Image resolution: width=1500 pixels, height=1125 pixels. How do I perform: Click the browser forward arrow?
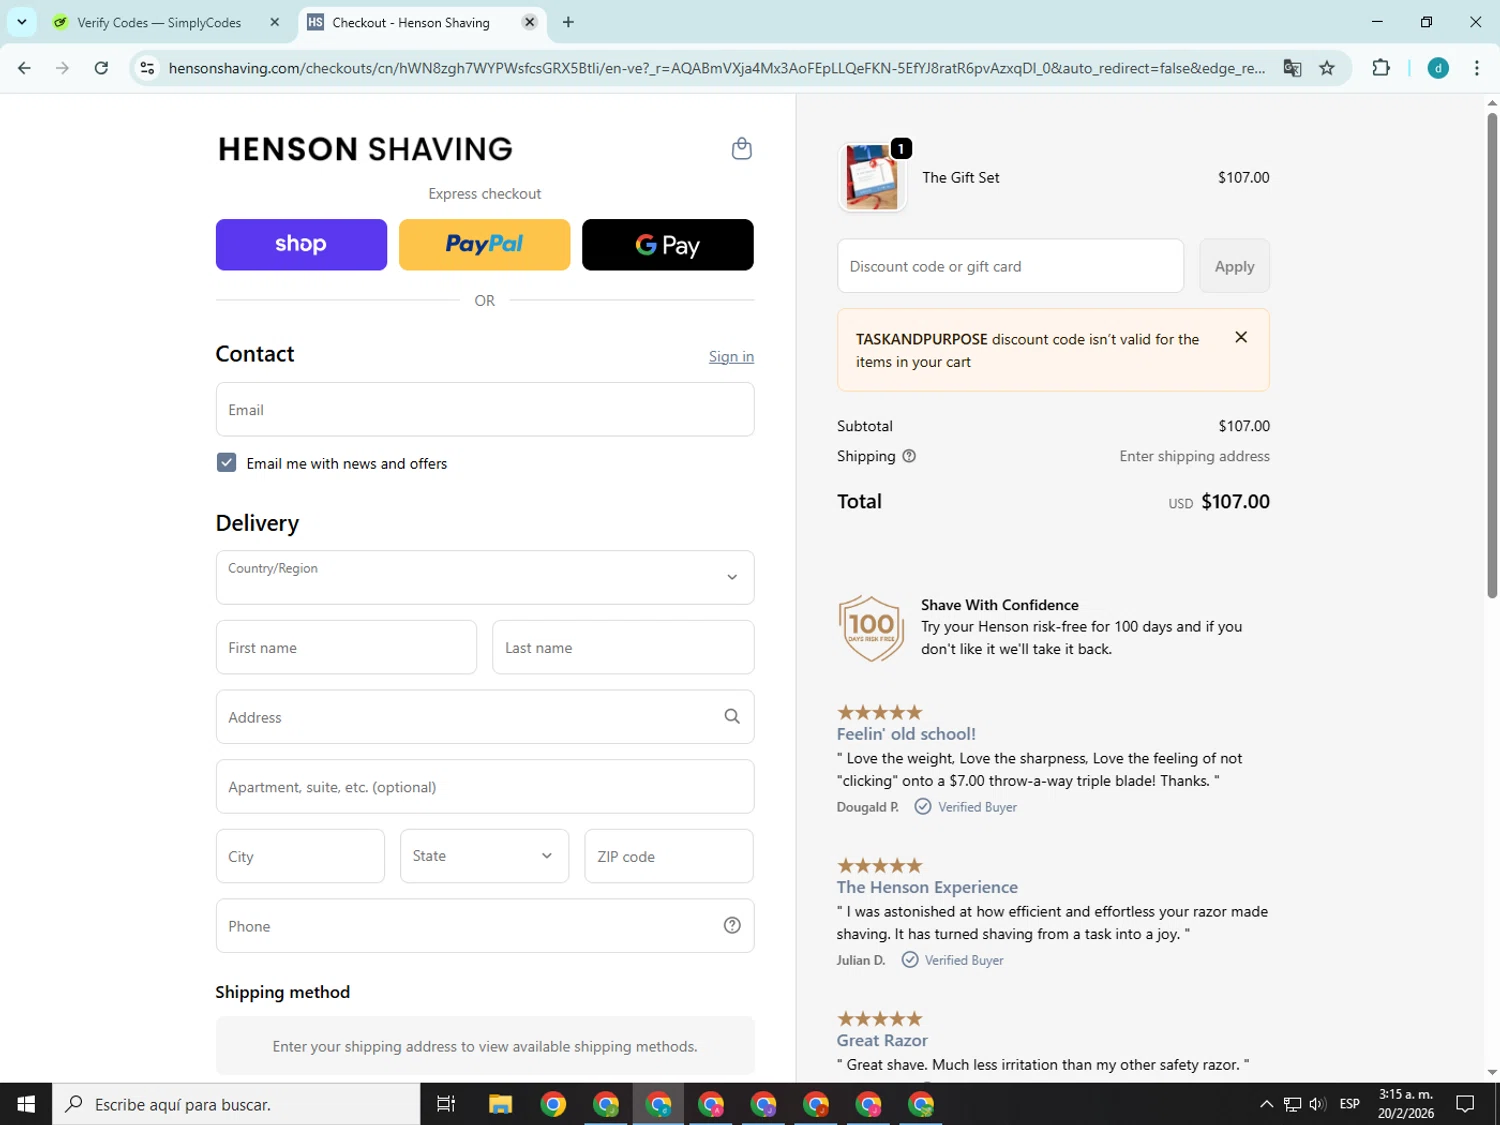pos(62,68)
